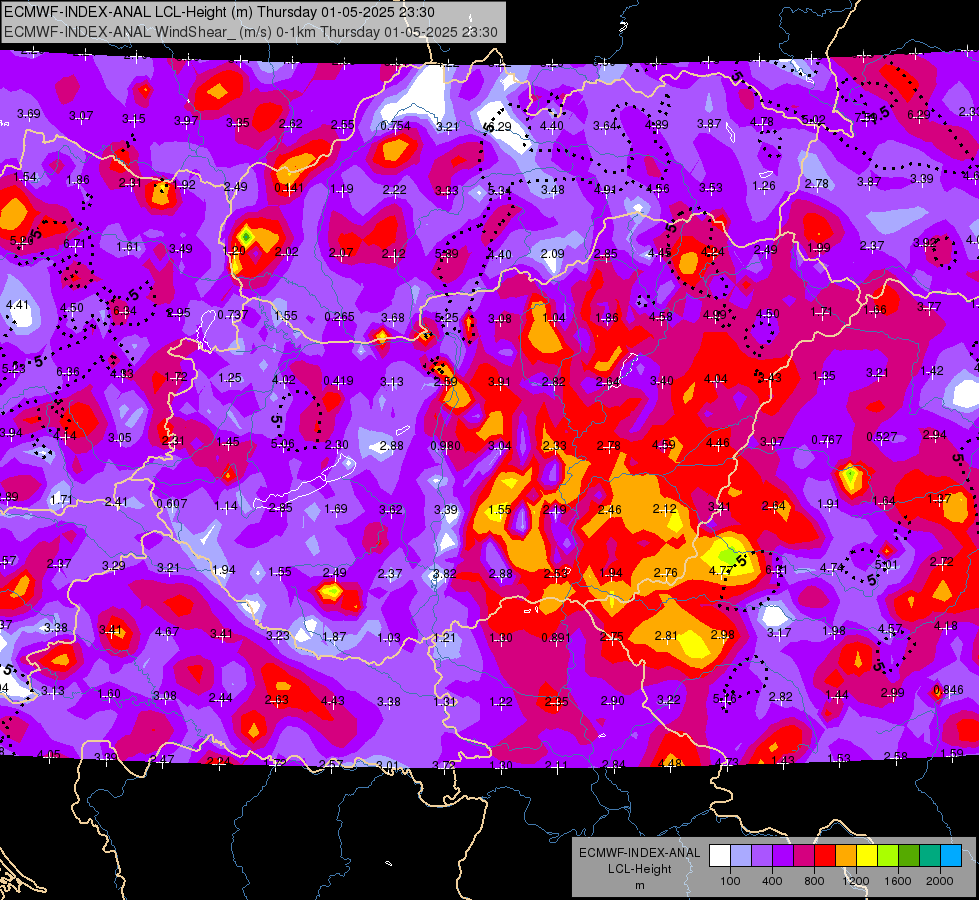Click wind shear value 5.01
Image resolution: width=979 pixels, height=900 pixels.
pyautogui.click(x=886, y=565)
